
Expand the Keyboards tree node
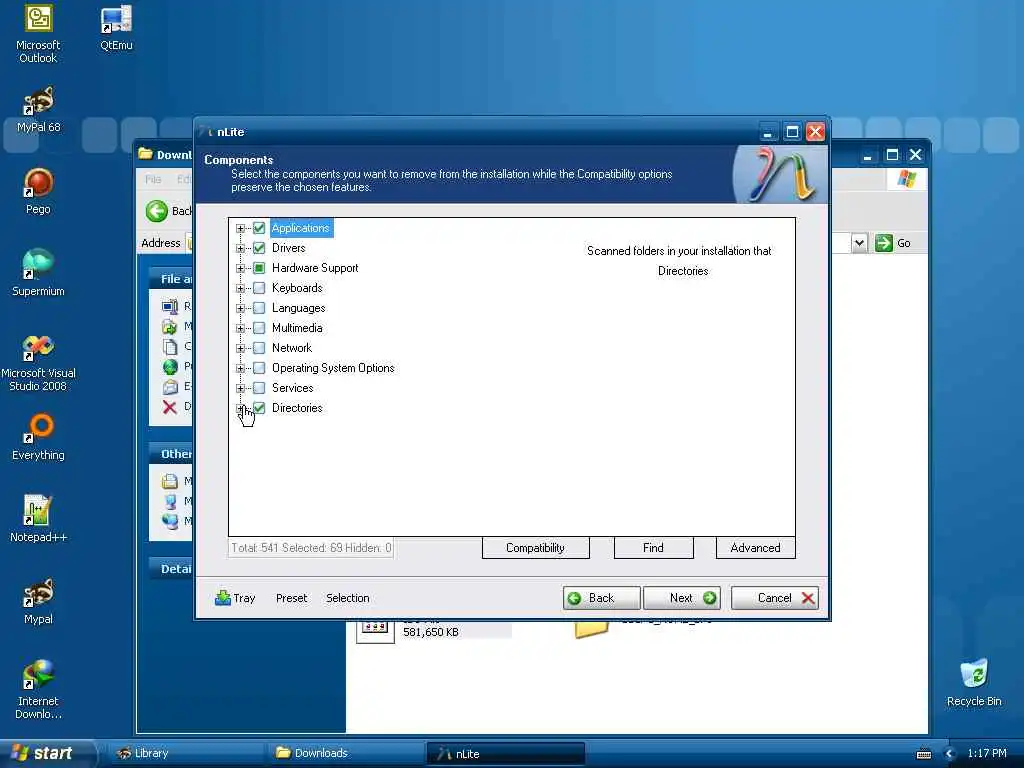point(240,288)
